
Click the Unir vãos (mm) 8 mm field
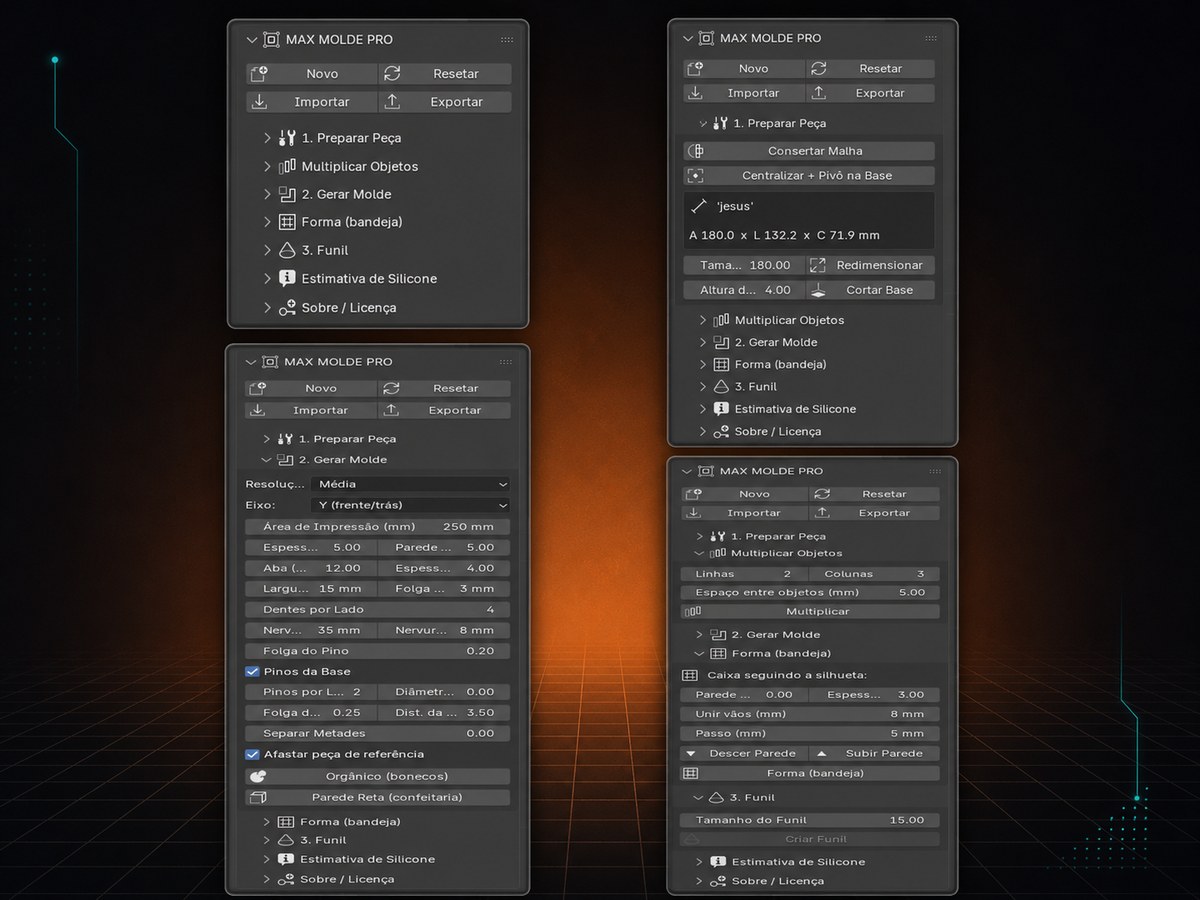[x=810, y=714]
